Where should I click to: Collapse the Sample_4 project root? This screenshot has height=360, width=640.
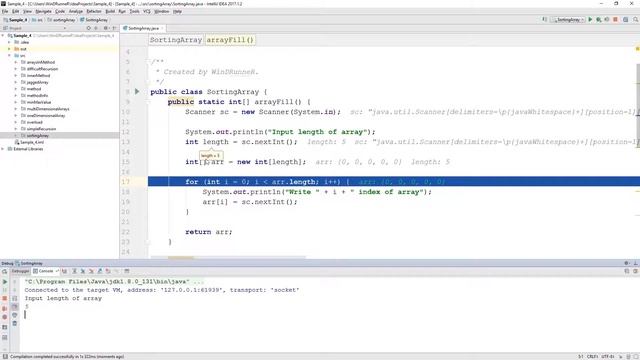coord(3,36)
